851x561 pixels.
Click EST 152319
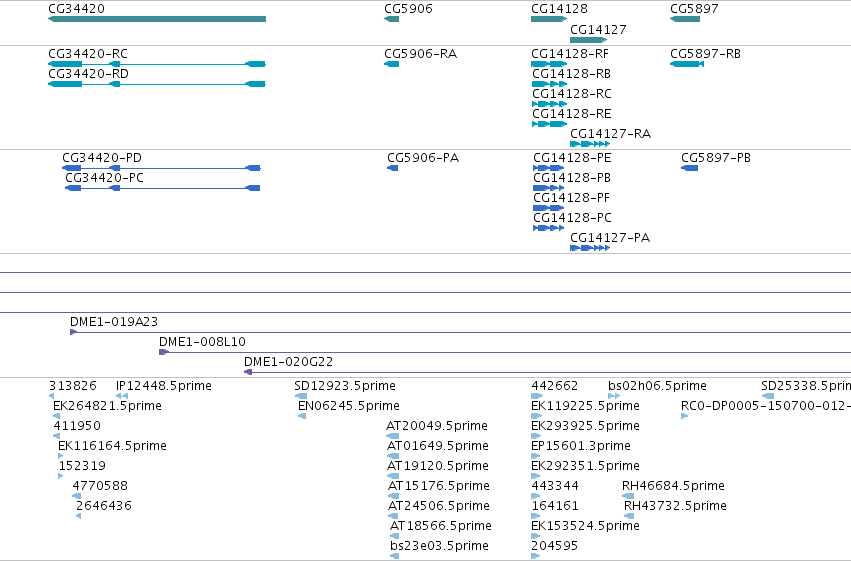(82, 466)
